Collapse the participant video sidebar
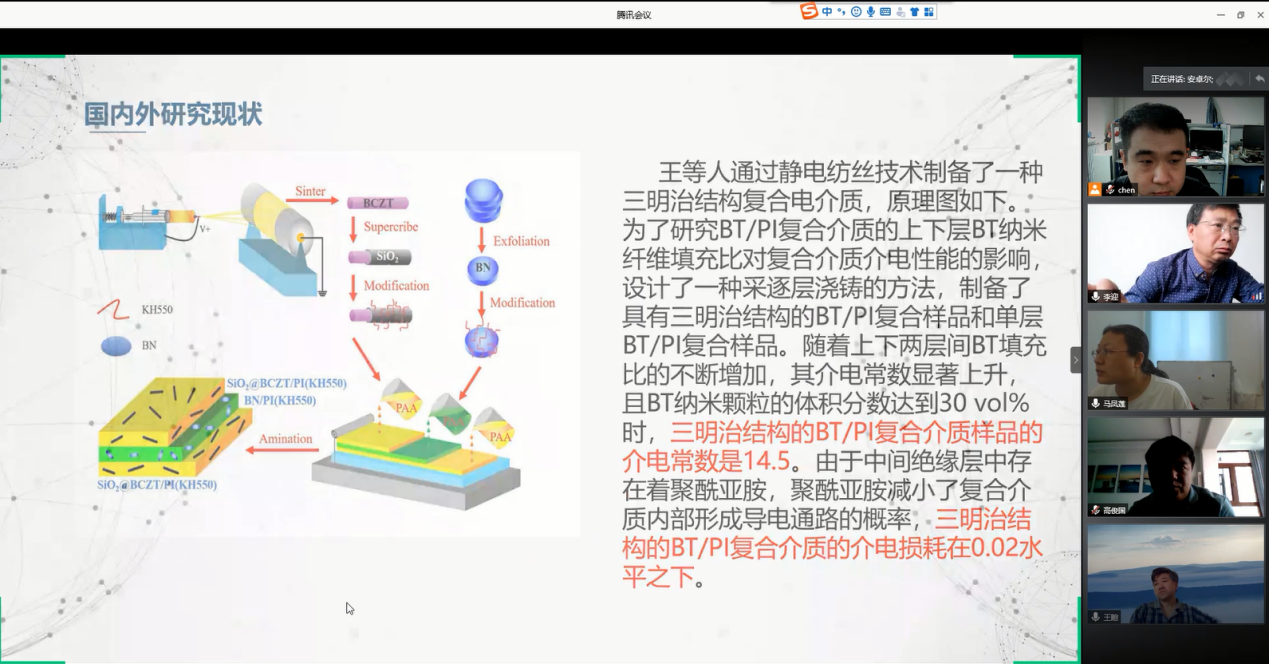This screenshot has width=1269, height=664. click(x=1076, y=359)
